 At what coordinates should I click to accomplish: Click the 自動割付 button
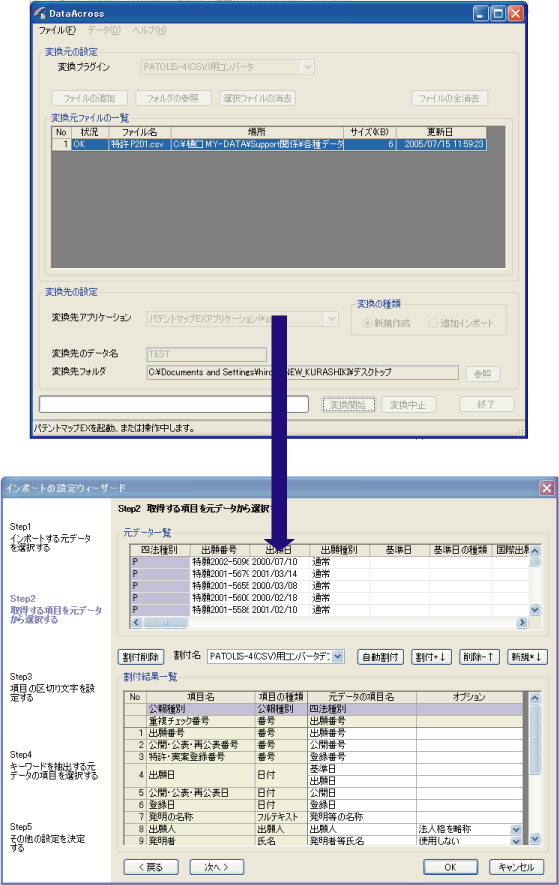pos(381,657)
